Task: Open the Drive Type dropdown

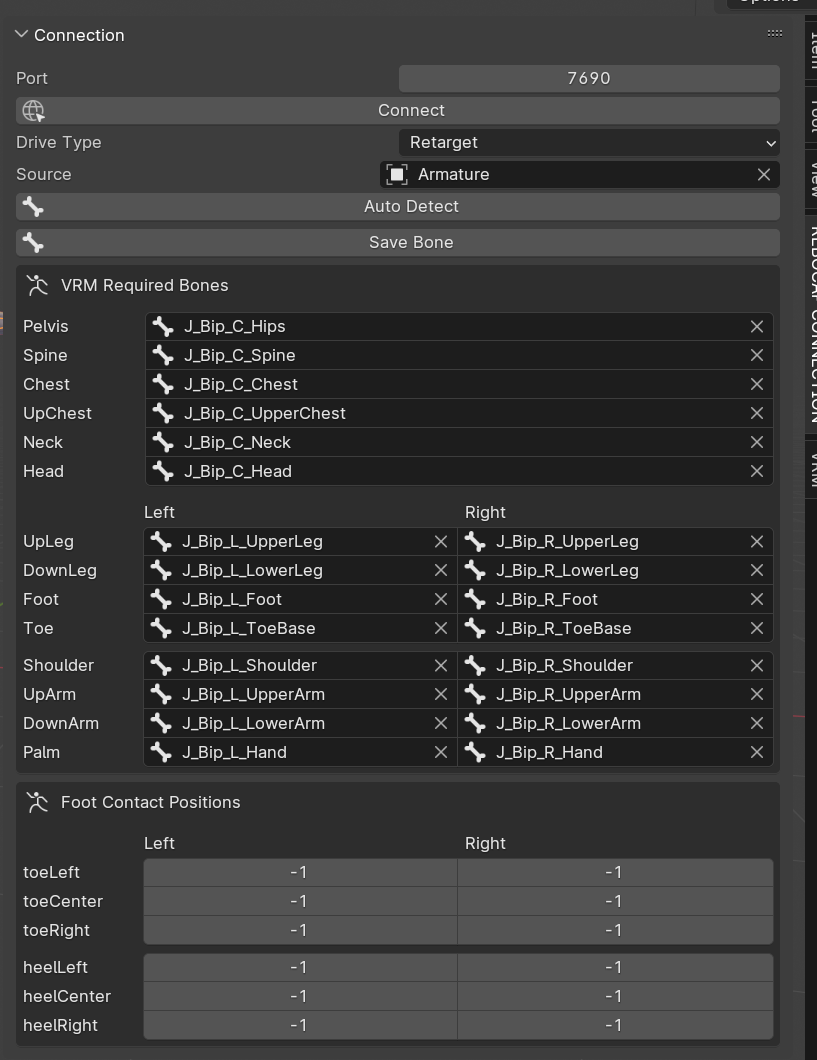Action: click(588, 143)
